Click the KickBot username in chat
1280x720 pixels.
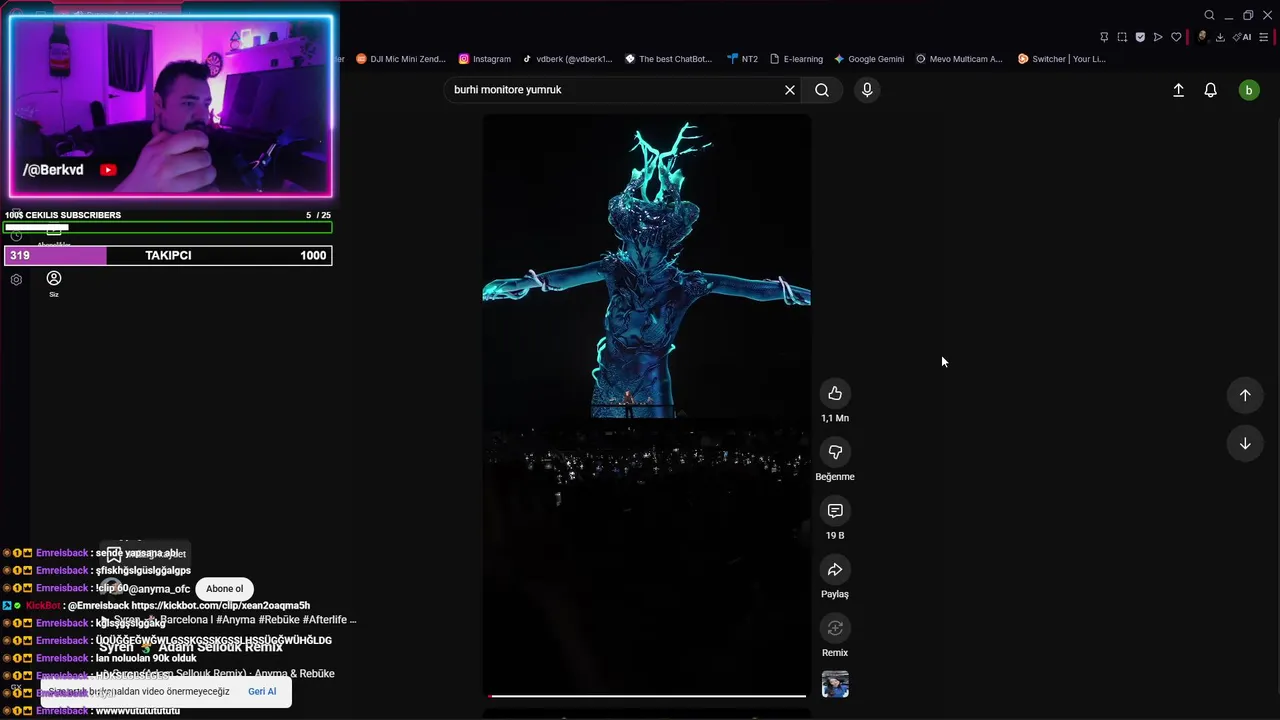pyautogui.click(x=43, y=606)
